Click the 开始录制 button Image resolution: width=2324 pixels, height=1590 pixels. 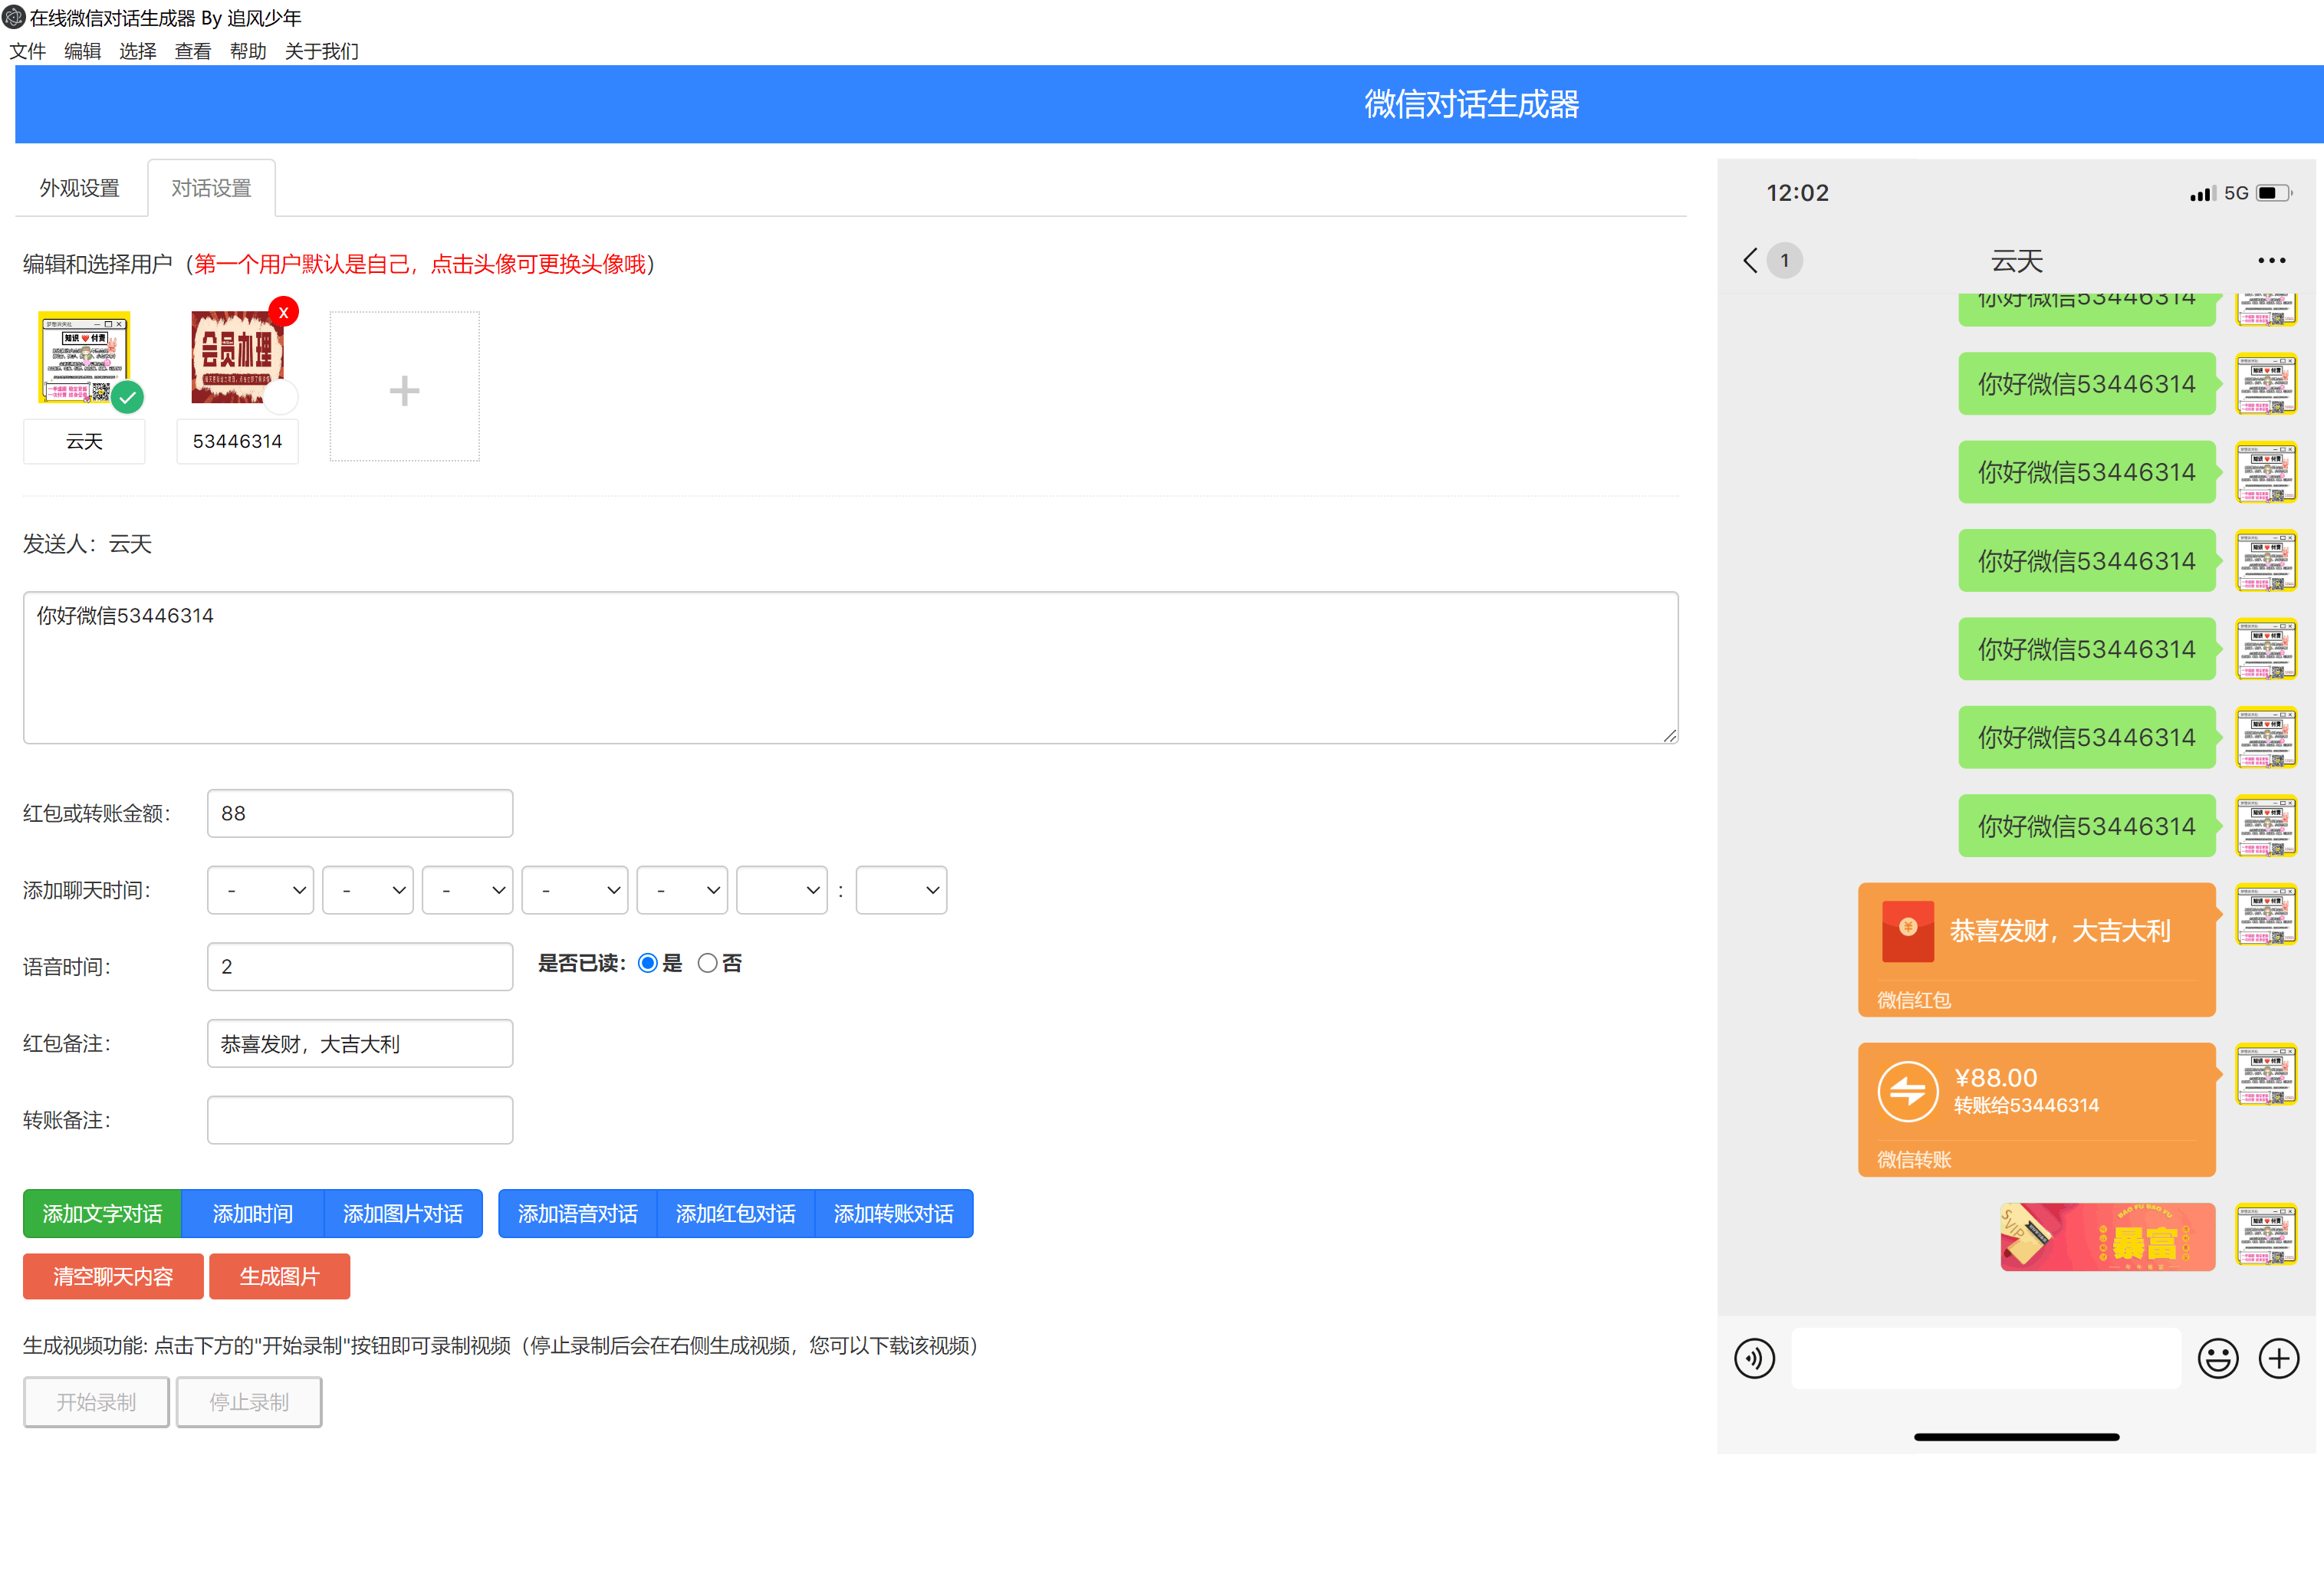[96, 1402]
